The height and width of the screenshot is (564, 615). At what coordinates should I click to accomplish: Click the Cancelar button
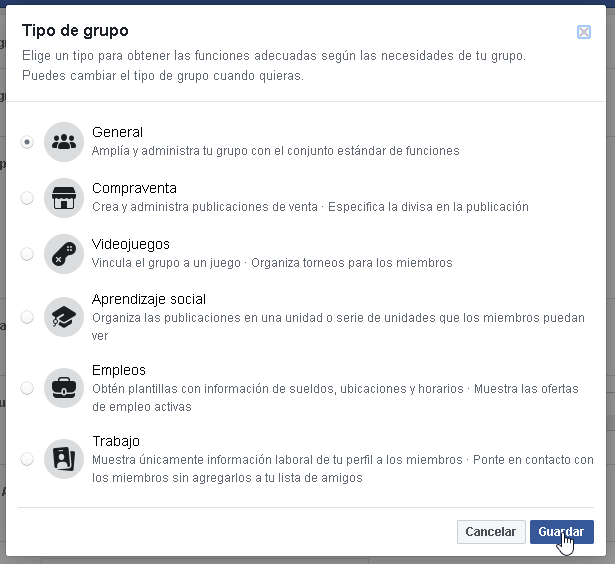tap(491, 532)
